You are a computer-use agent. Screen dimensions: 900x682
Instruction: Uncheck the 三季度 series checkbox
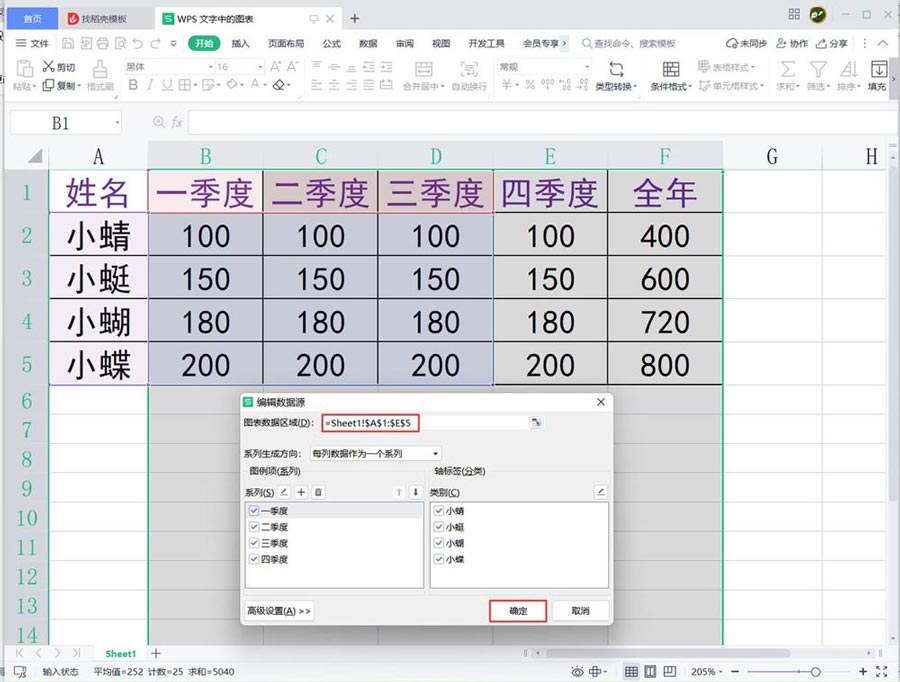pyautogui.click(x=254, y=542)
